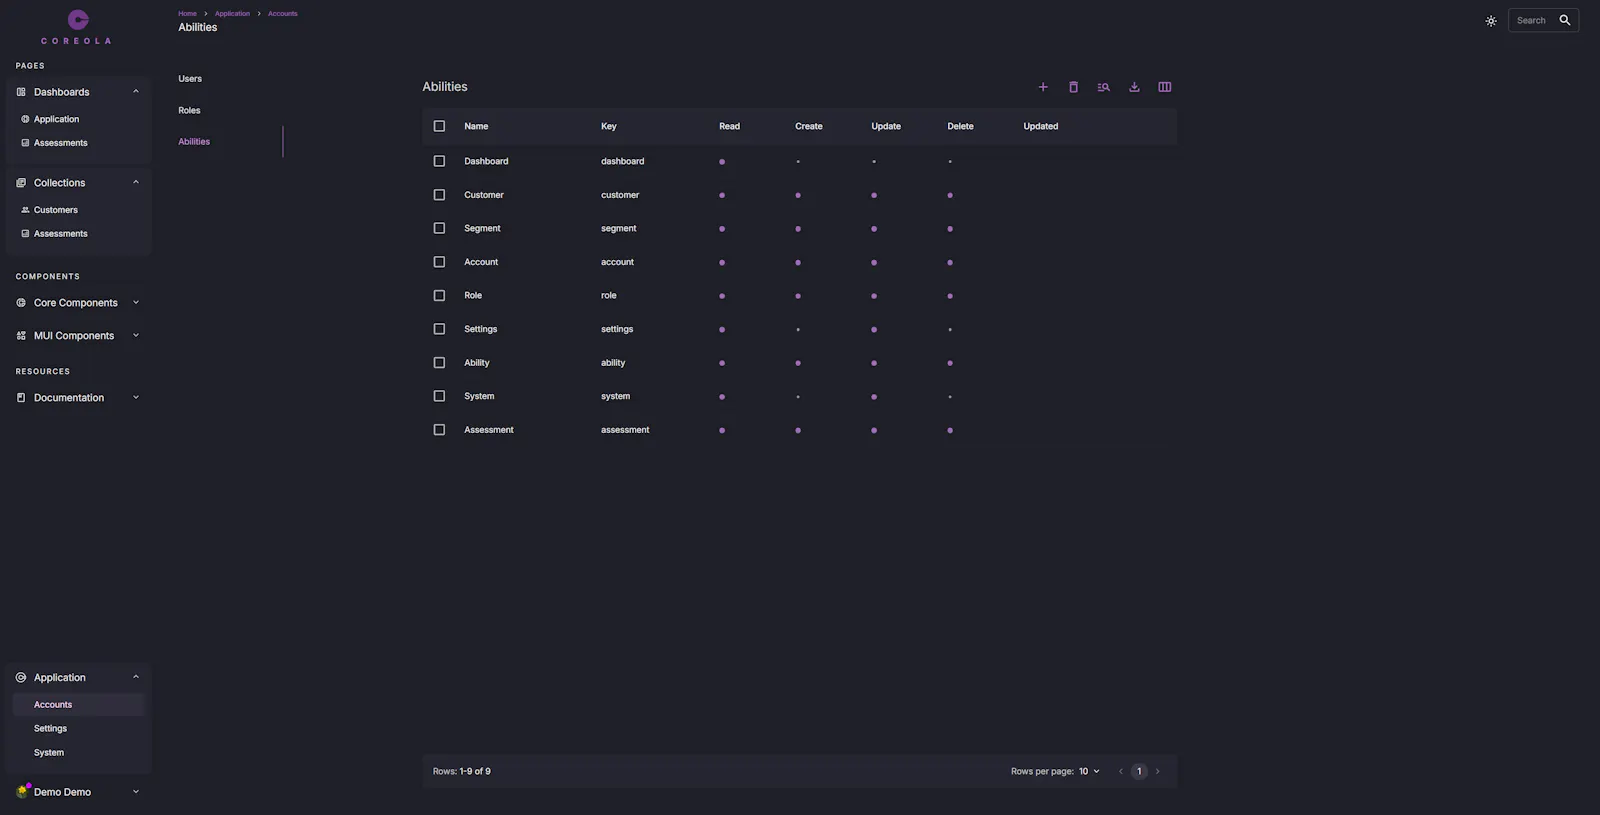The image size is (1600, 815).
Task: Click the 'segment' key cell
Action: pyautogui.click(x=619, y=229)
